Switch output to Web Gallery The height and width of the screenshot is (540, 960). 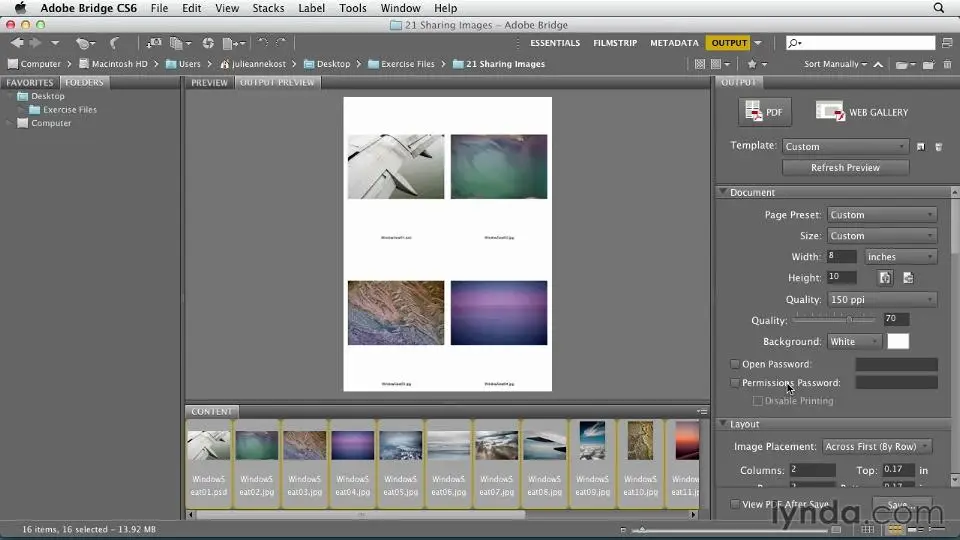tap(862, 113)
